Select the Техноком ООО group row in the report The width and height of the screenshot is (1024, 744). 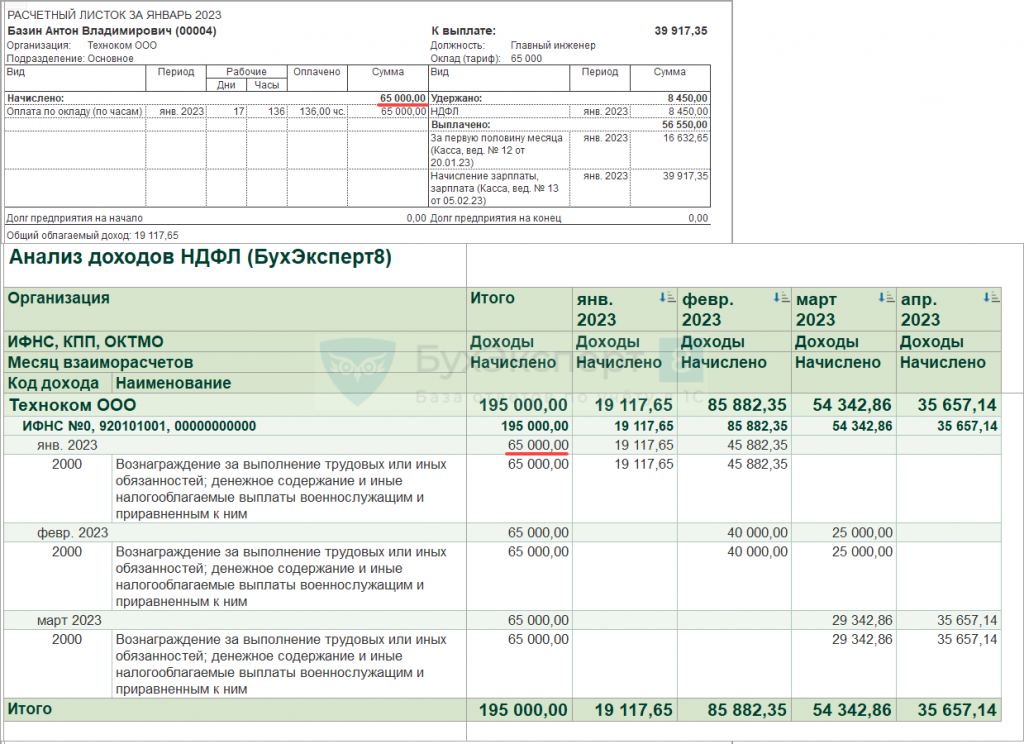point(503,405)
